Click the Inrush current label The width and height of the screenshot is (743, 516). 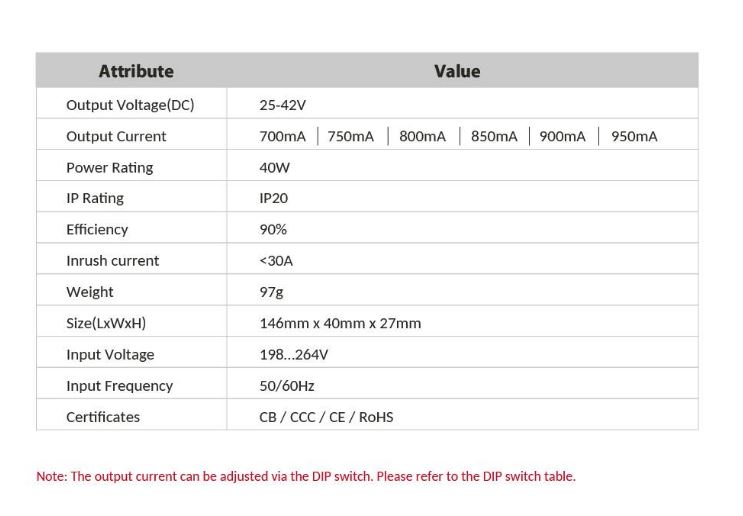coord(113,260)
